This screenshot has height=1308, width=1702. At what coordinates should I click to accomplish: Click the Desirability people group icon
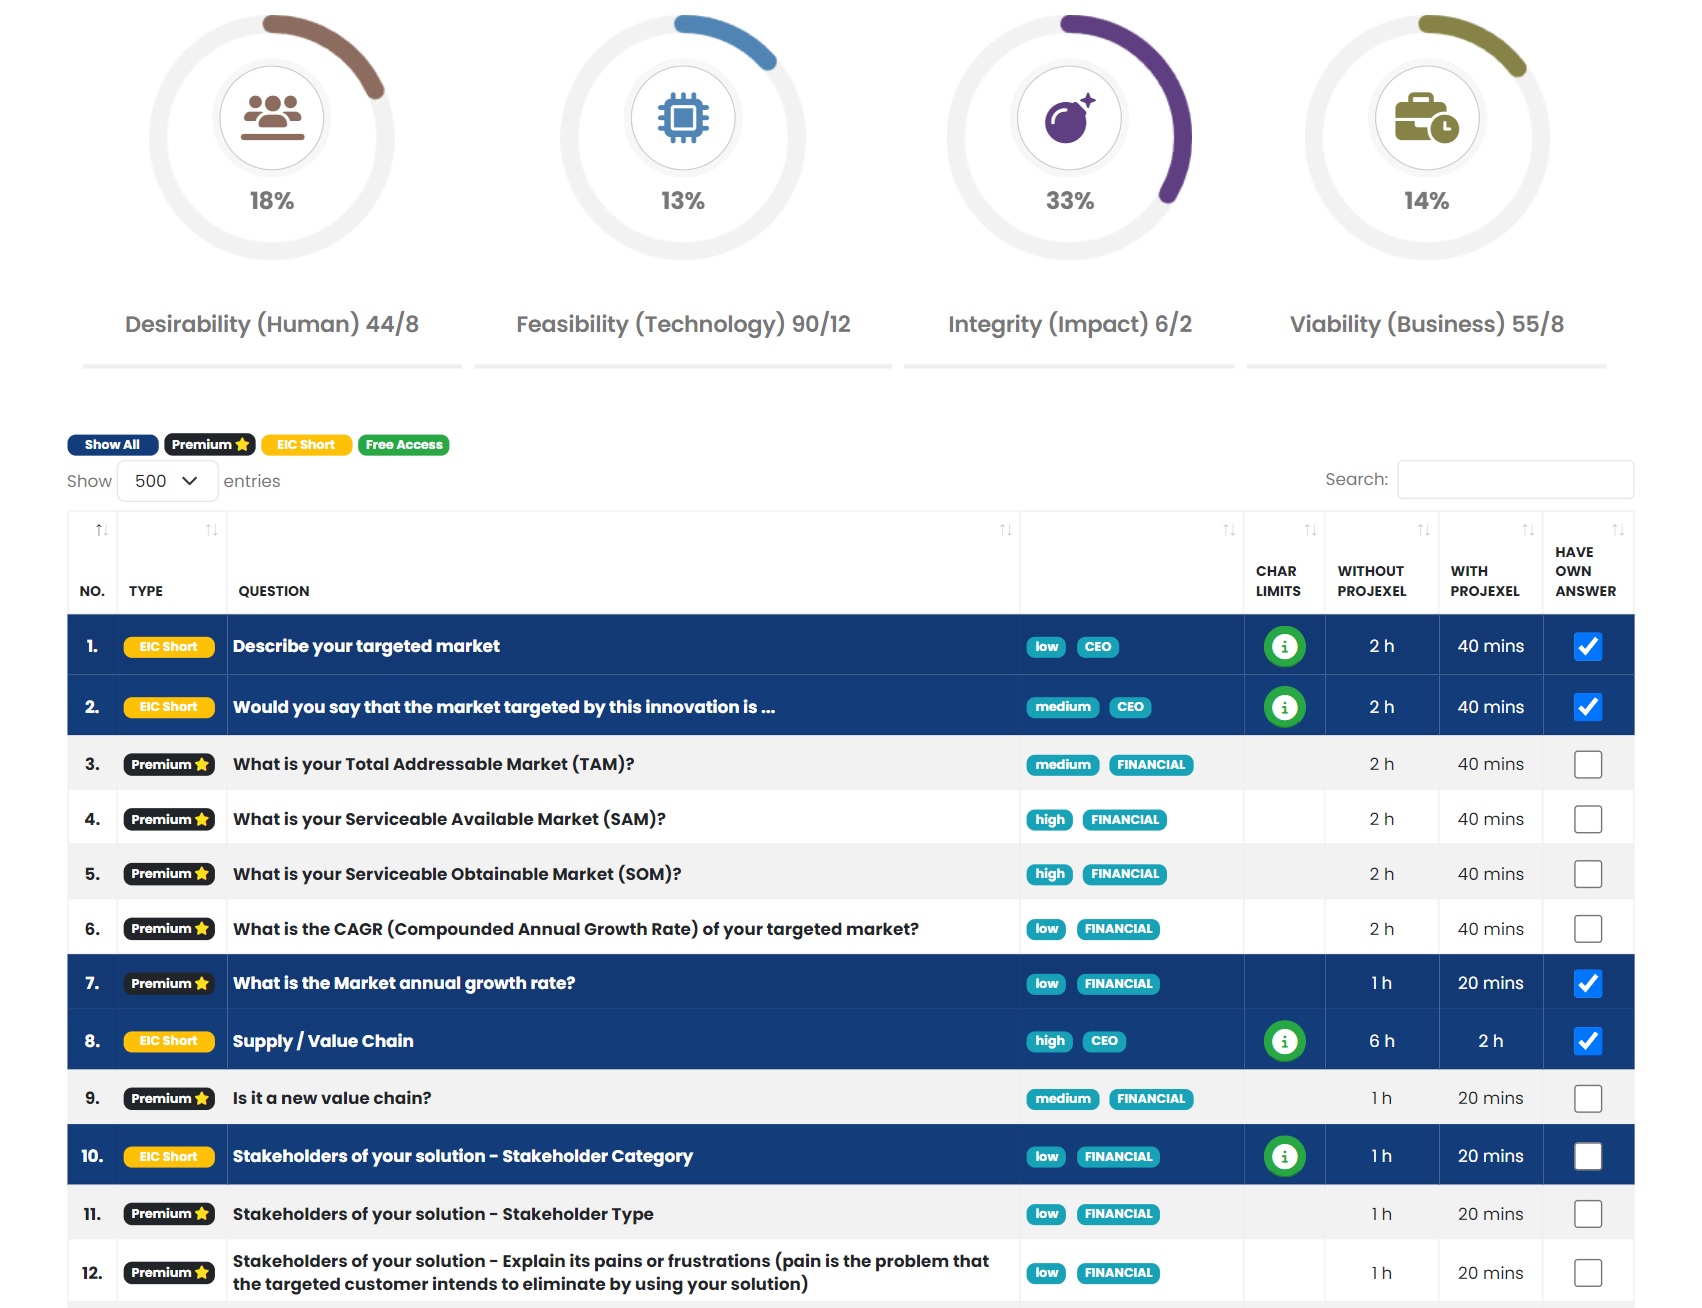click(272, 117)
